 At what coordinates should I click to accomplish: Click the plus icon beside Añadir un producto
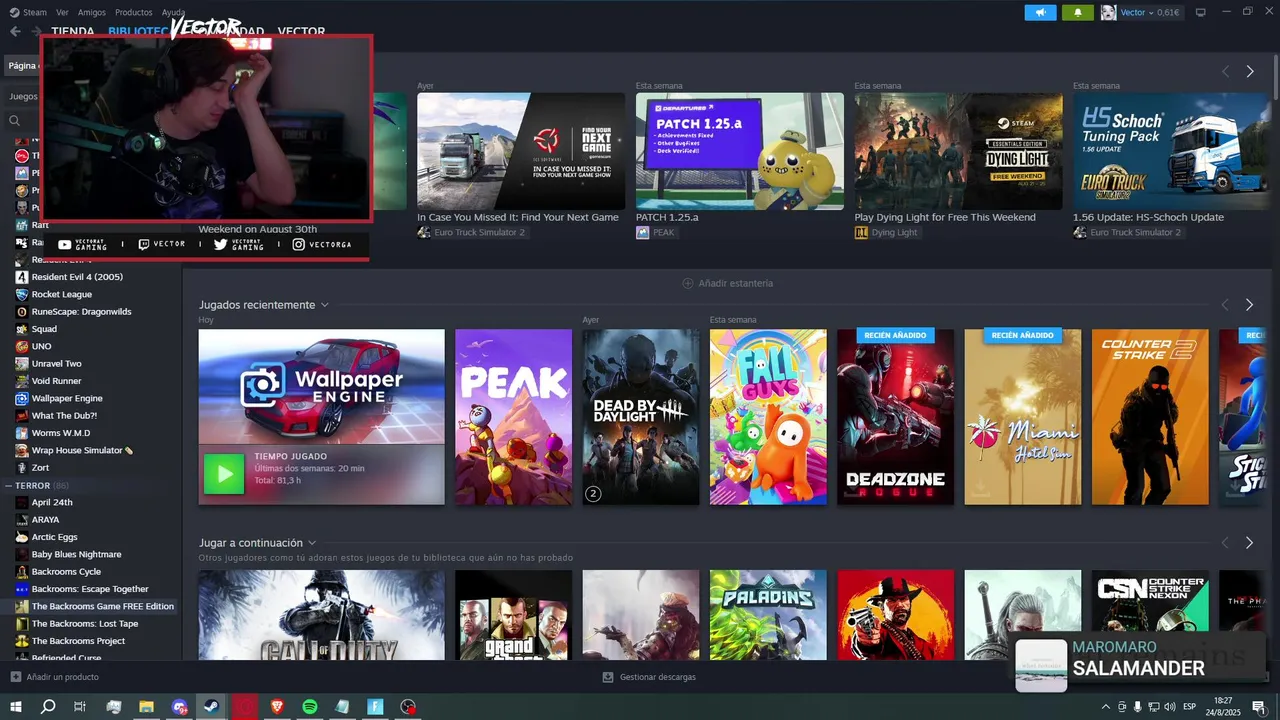point(15,677)
